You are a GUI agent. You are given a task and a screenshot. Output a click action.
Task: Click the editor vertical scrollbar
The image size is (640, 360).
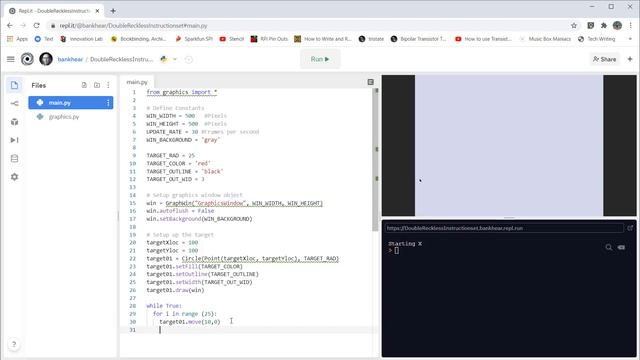coord(376,159)
